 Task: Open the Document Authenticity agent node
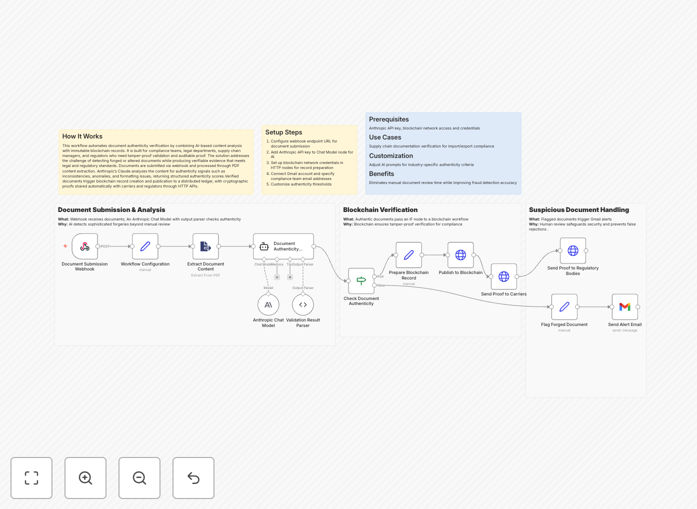[x=283, y=246]
